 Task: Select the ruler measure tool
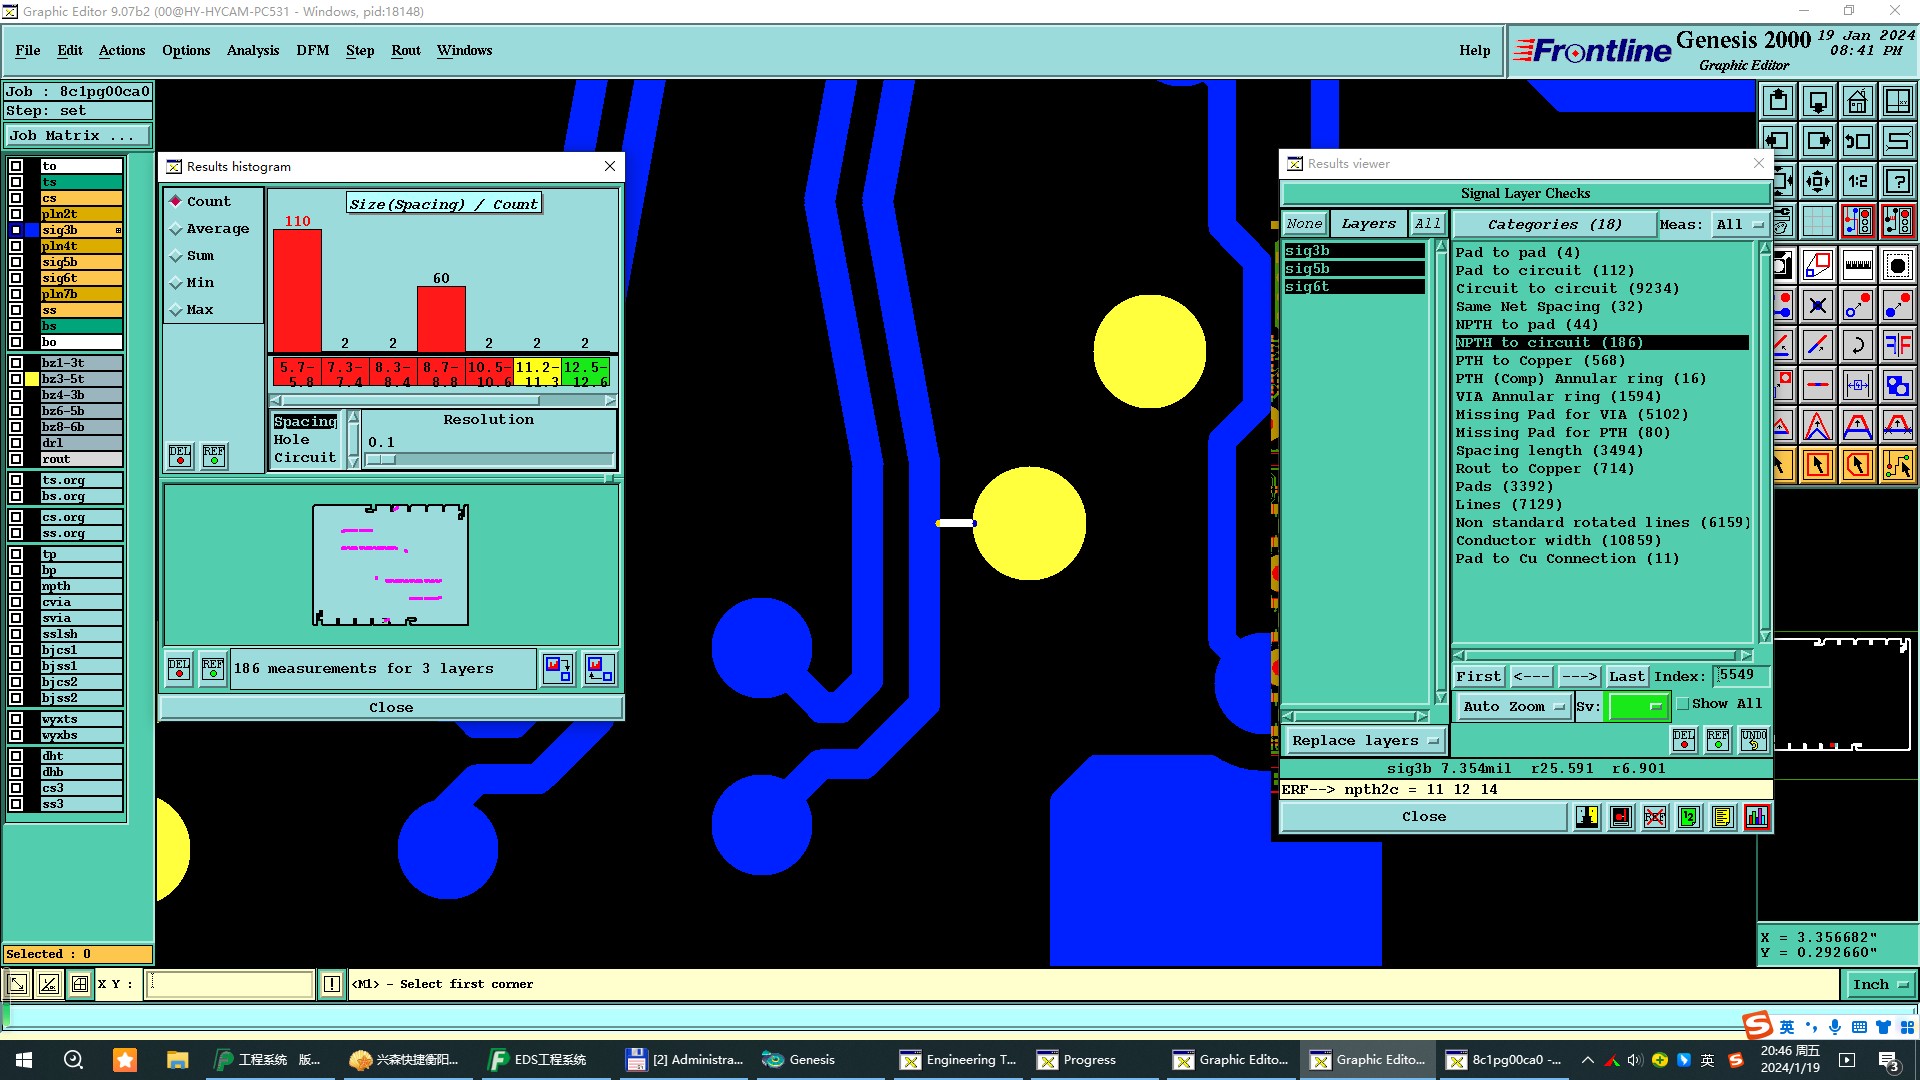click(1857, 265)
